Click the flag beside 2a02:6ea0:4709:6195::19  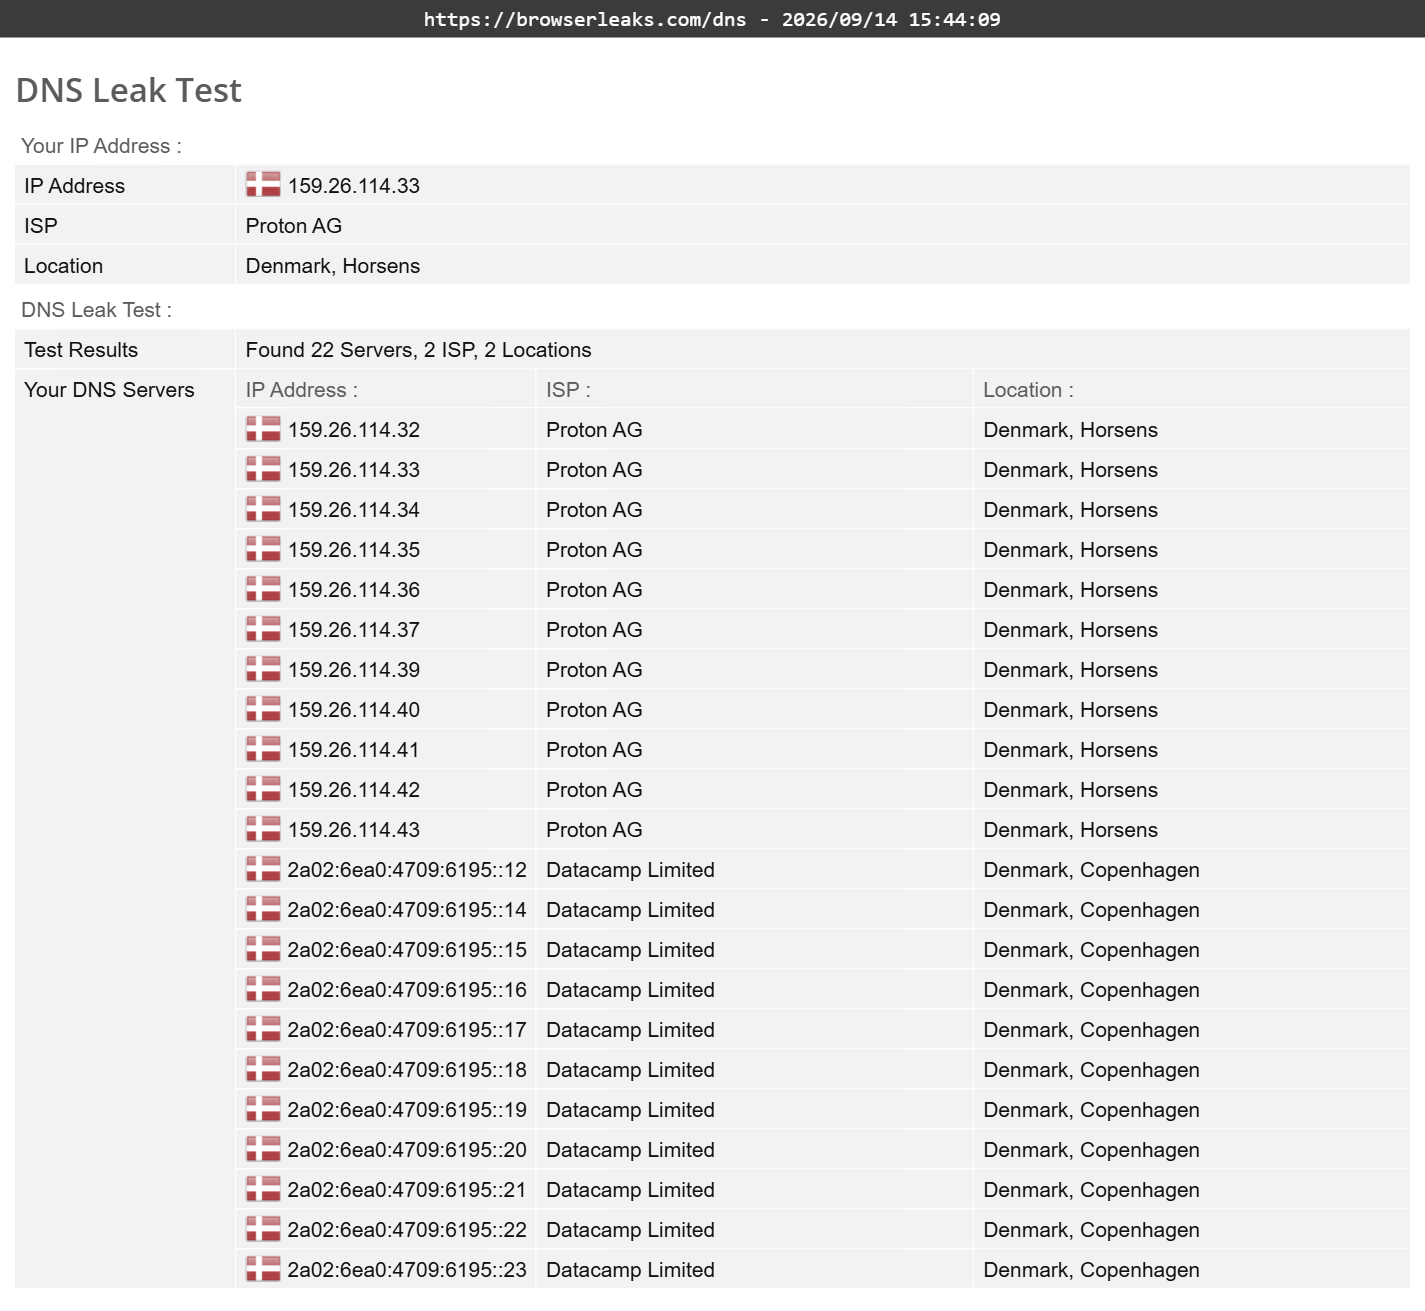click(x=263, y=1108)
